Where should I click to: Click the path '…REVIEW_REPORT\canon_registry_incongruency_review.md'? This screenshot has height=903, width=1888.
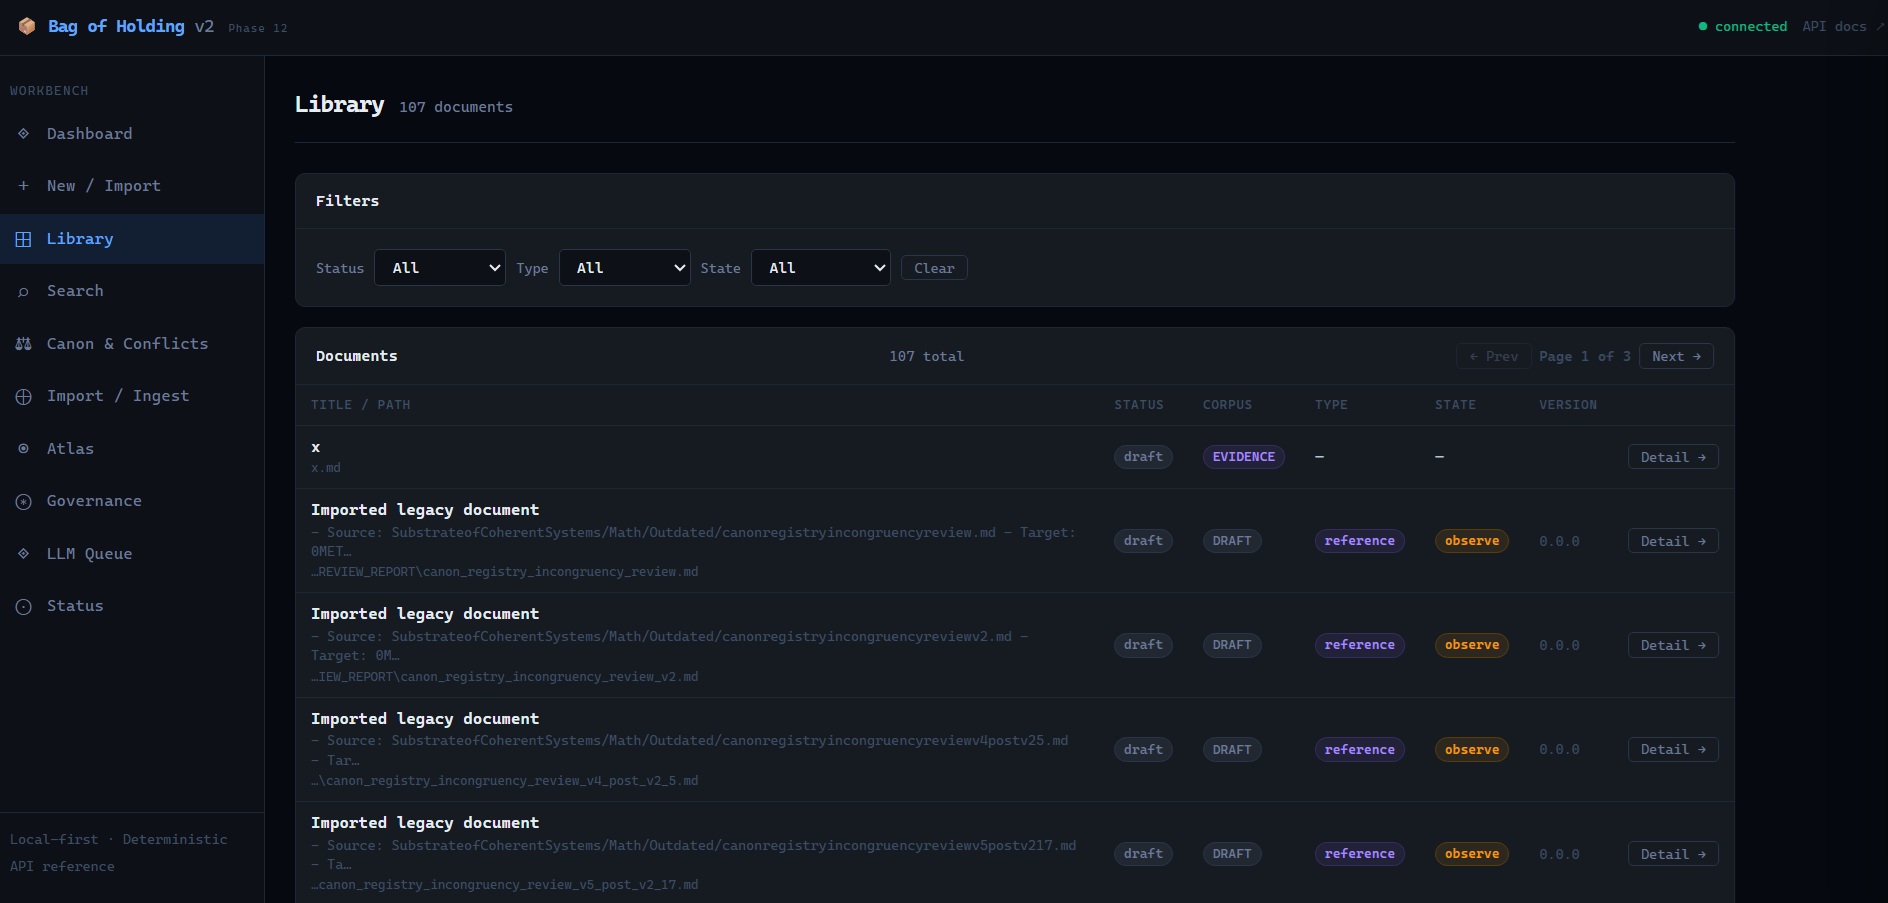[x=505, y=572]
